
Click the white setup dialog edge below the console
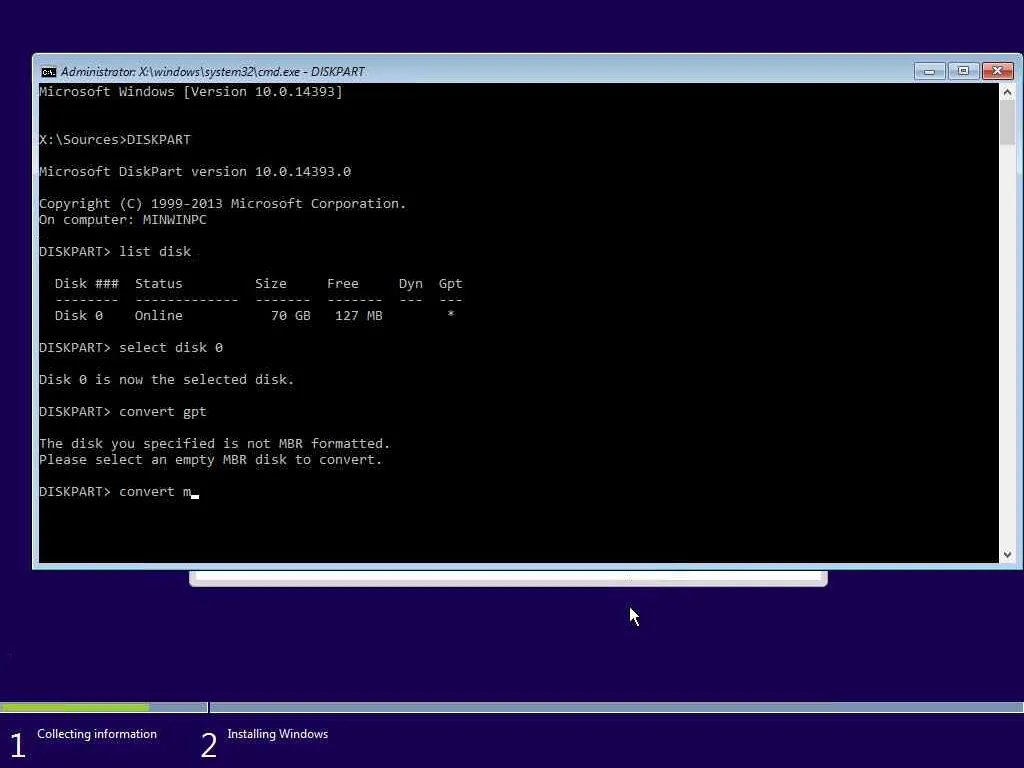[508, 578]
